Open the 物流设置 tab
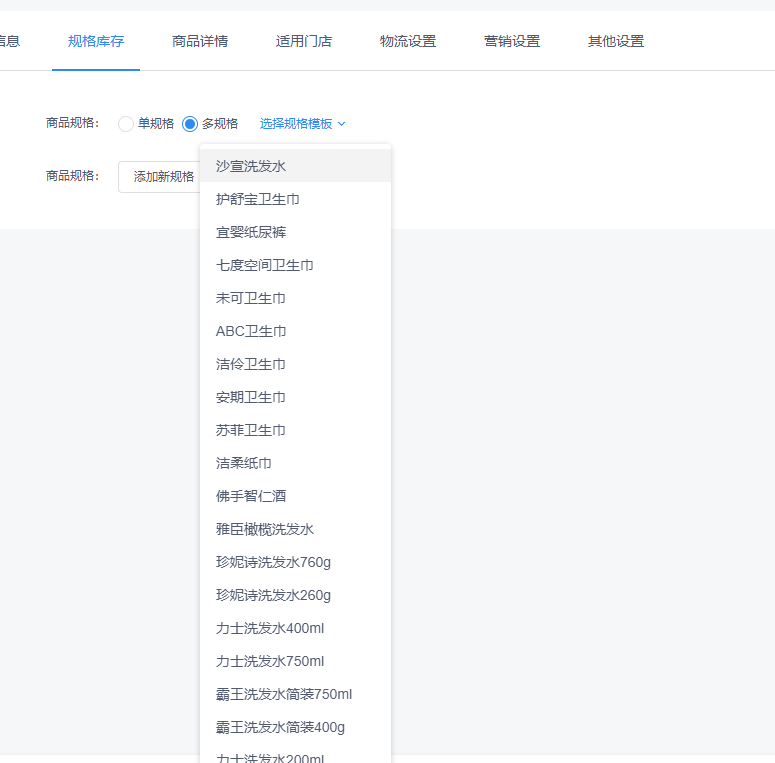 [408, 41]
